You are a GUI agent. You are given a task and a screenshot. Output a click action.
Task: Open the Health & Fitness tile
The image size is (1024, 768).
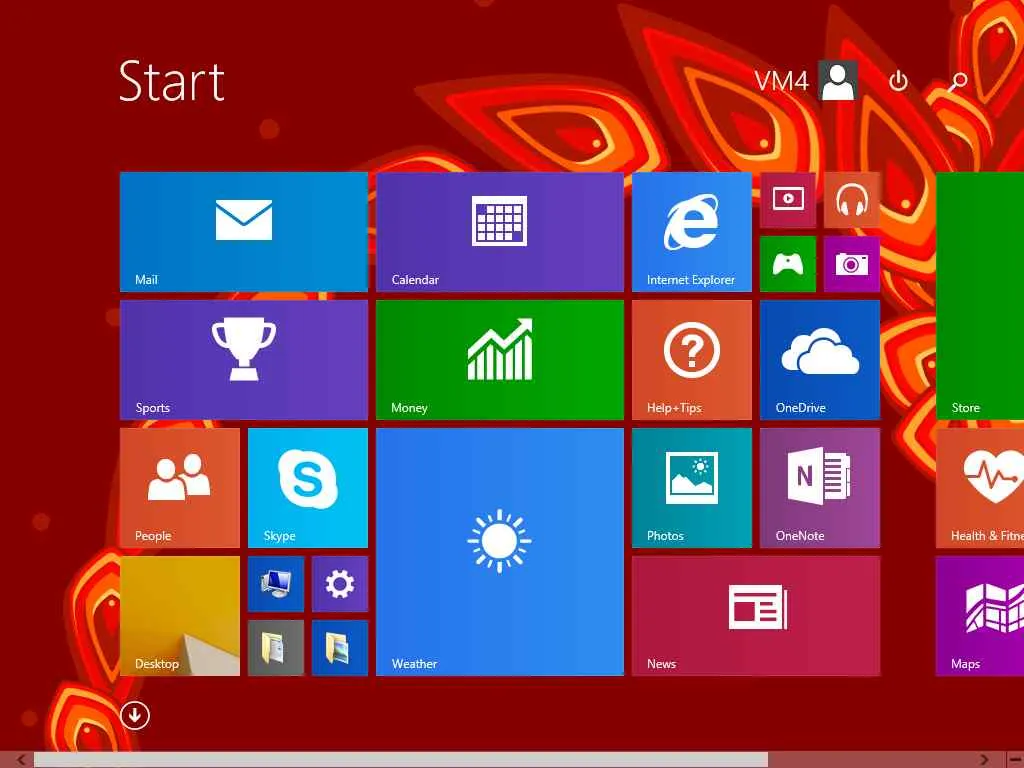pos(980,488)
